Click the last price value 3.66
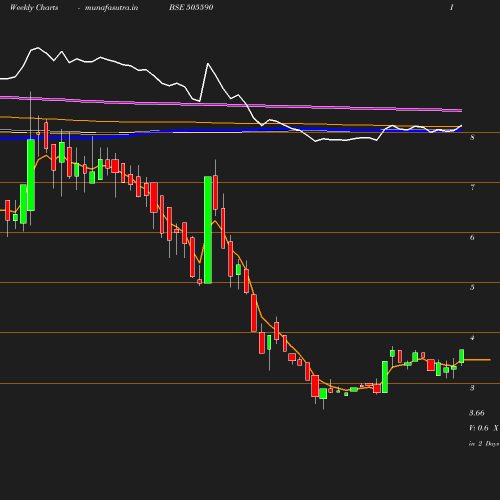This screenshot has width=500, height=500. 477,413
